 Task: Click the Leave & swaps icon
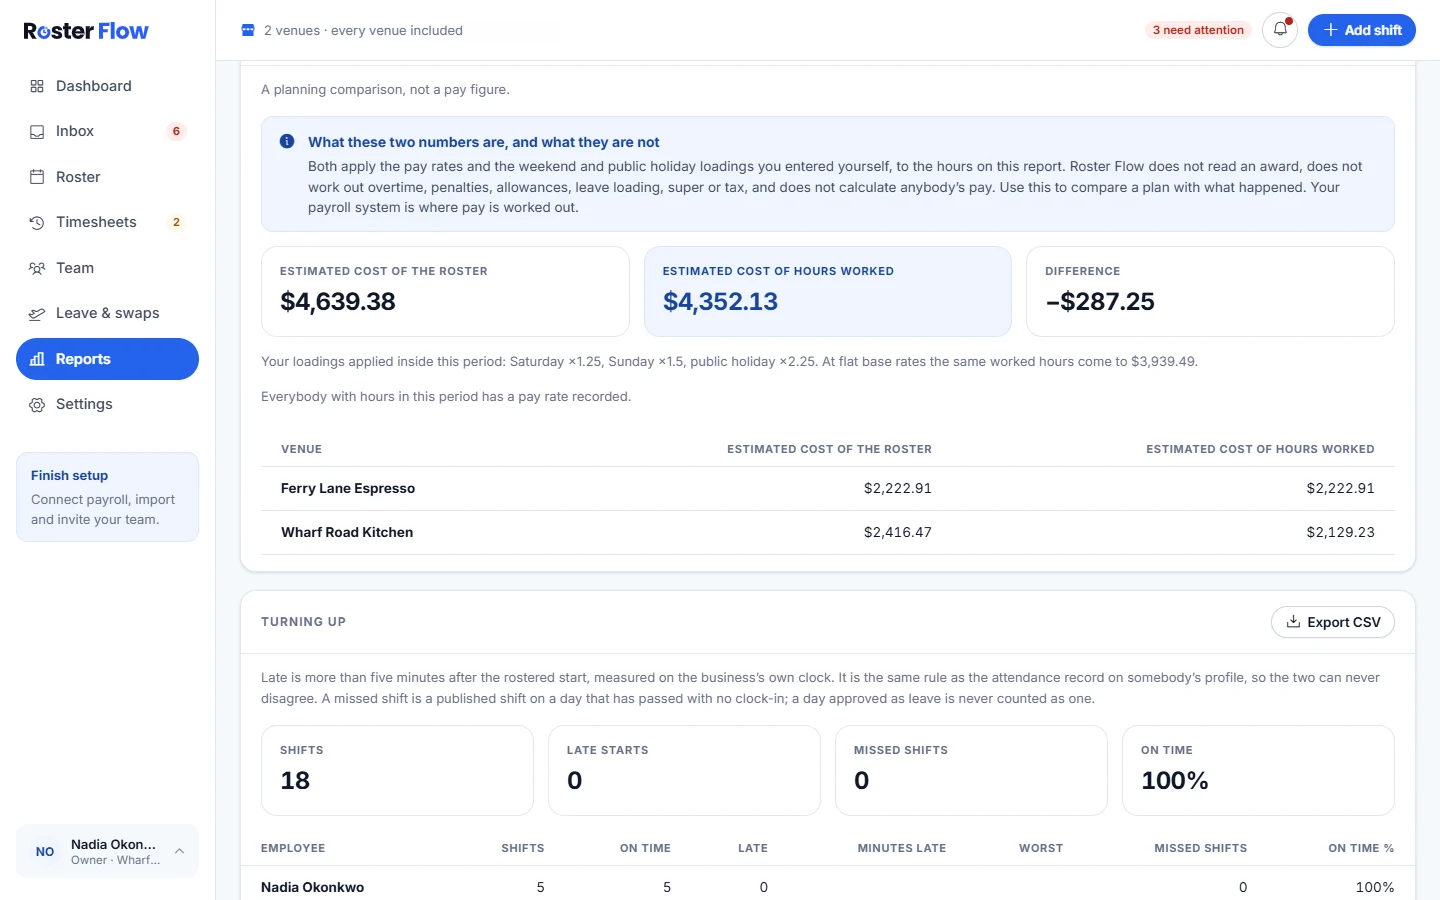click(x=37, y=313)
